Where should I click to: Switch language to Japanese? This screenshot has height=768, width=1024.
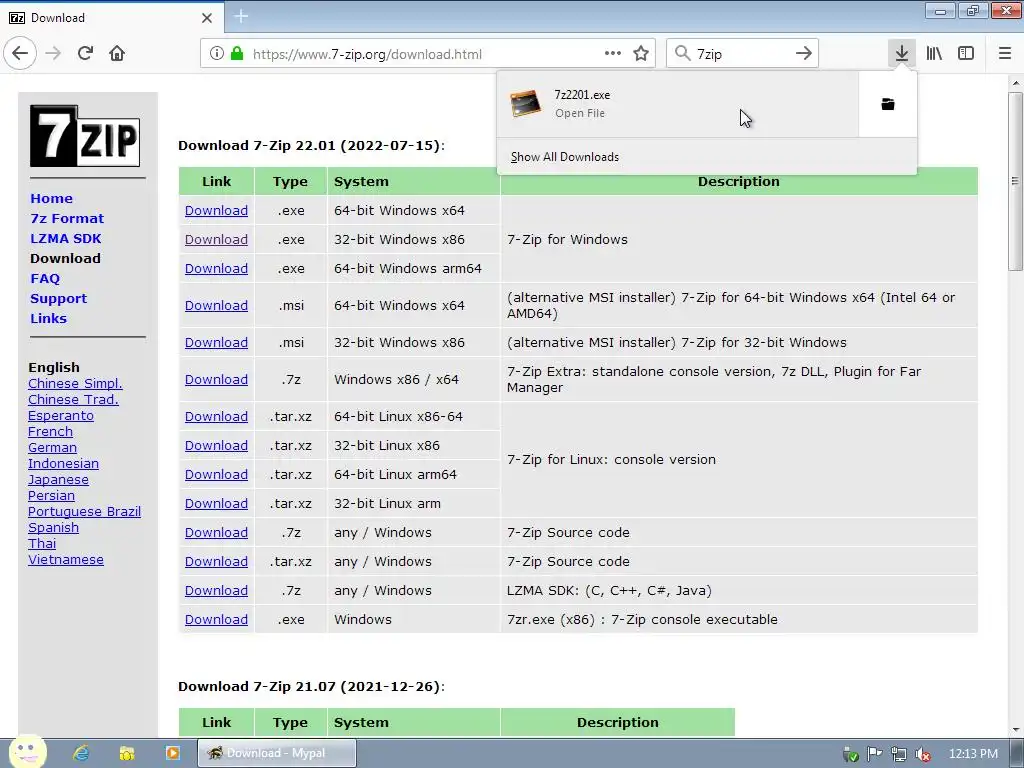58,479
